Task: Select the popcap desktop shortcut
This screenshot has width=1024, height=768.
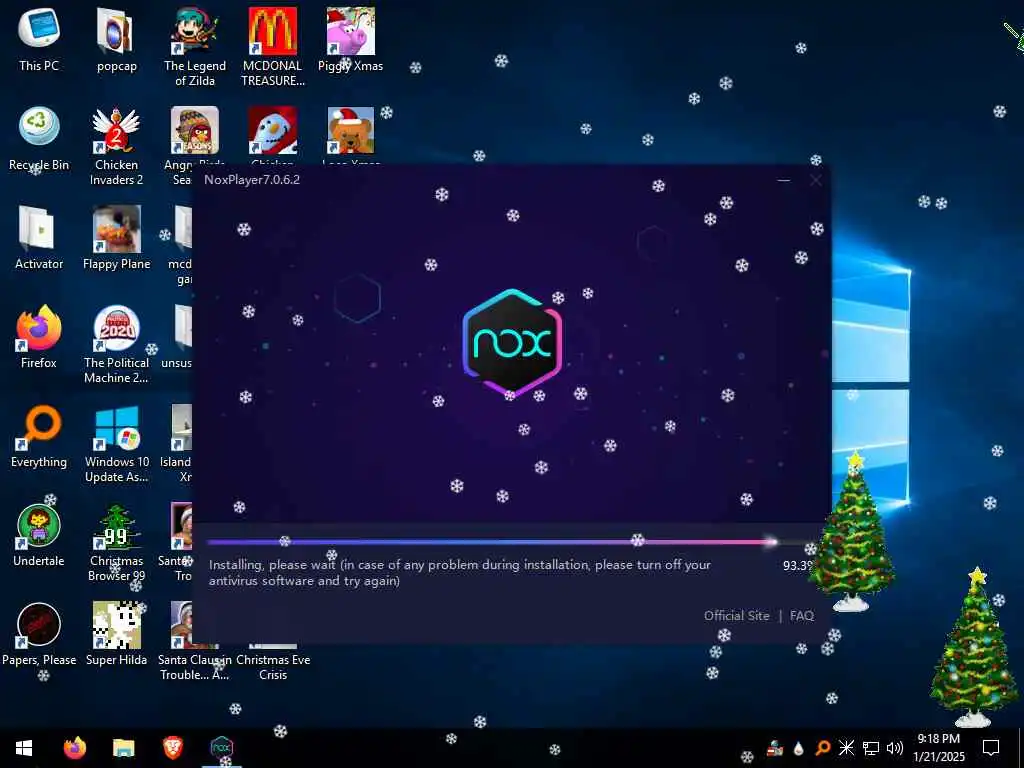Action: (x=116, y=39)
